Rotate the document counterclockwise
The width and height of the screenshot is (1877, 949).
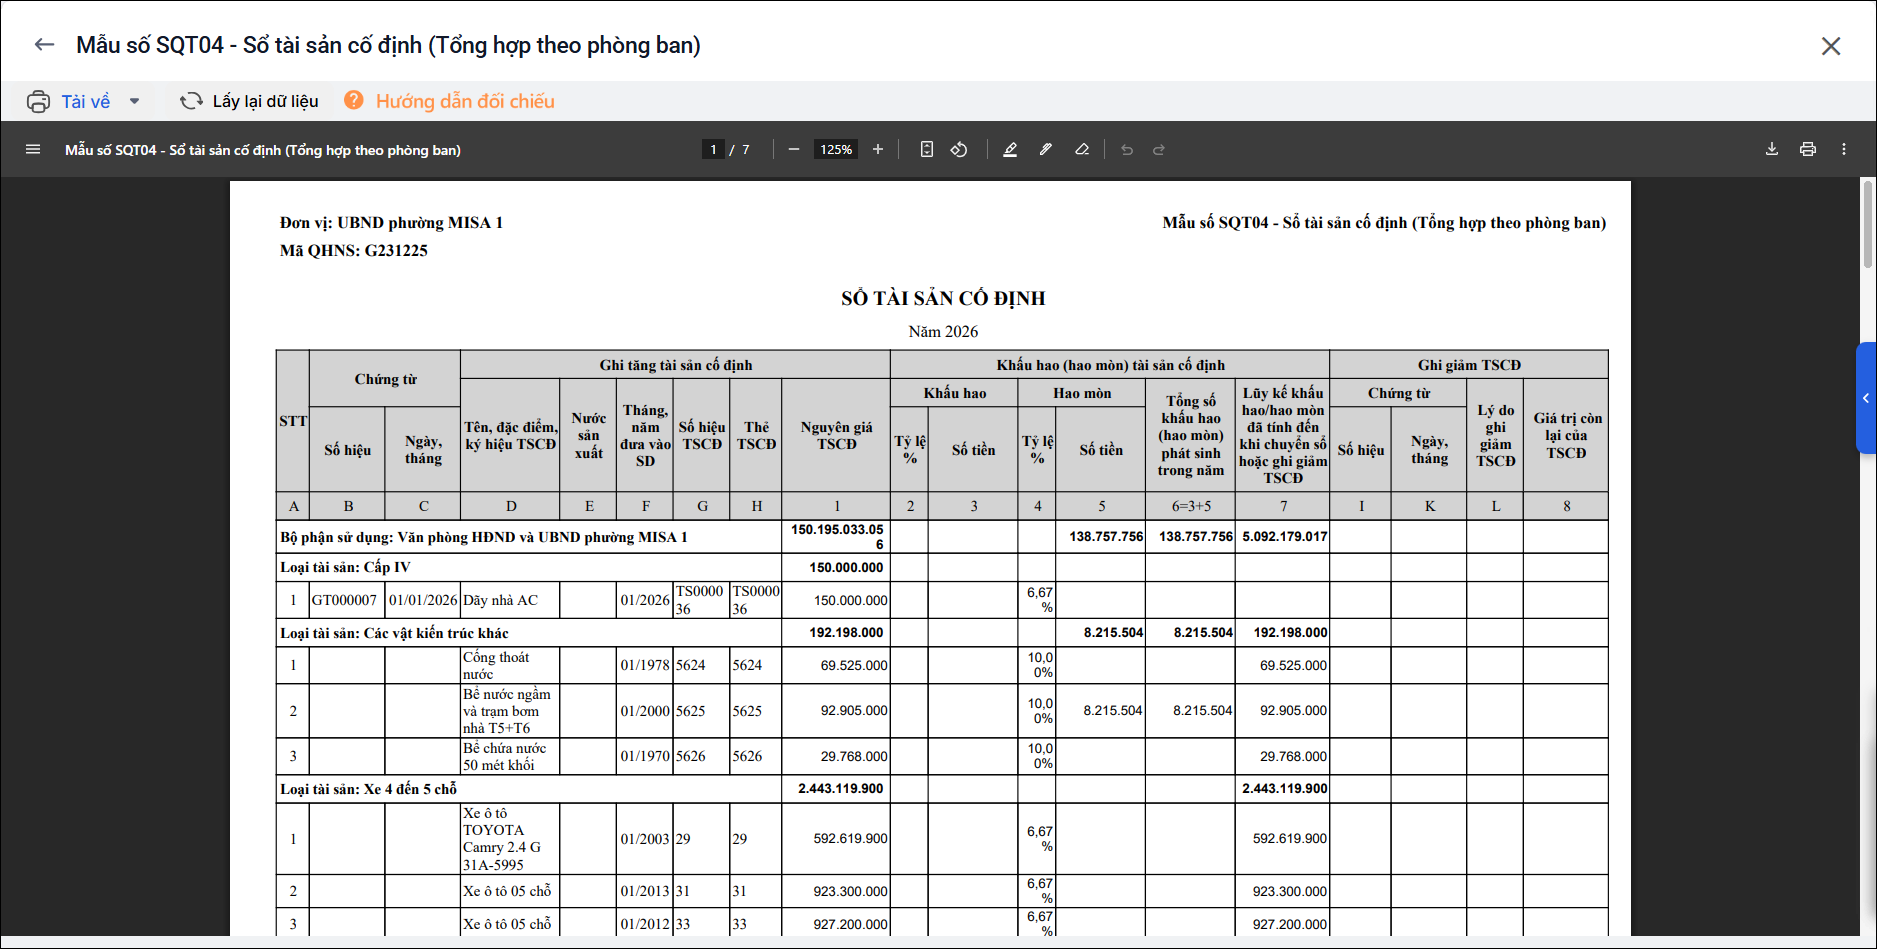[x=959, y=150]
